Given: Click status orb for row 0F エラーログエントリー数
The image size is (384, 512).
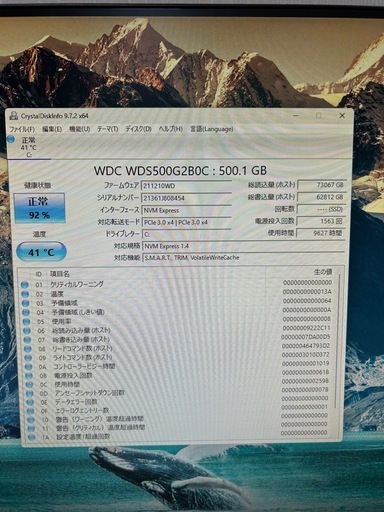Looking at the screenshot, I should (x=31, y=411).
